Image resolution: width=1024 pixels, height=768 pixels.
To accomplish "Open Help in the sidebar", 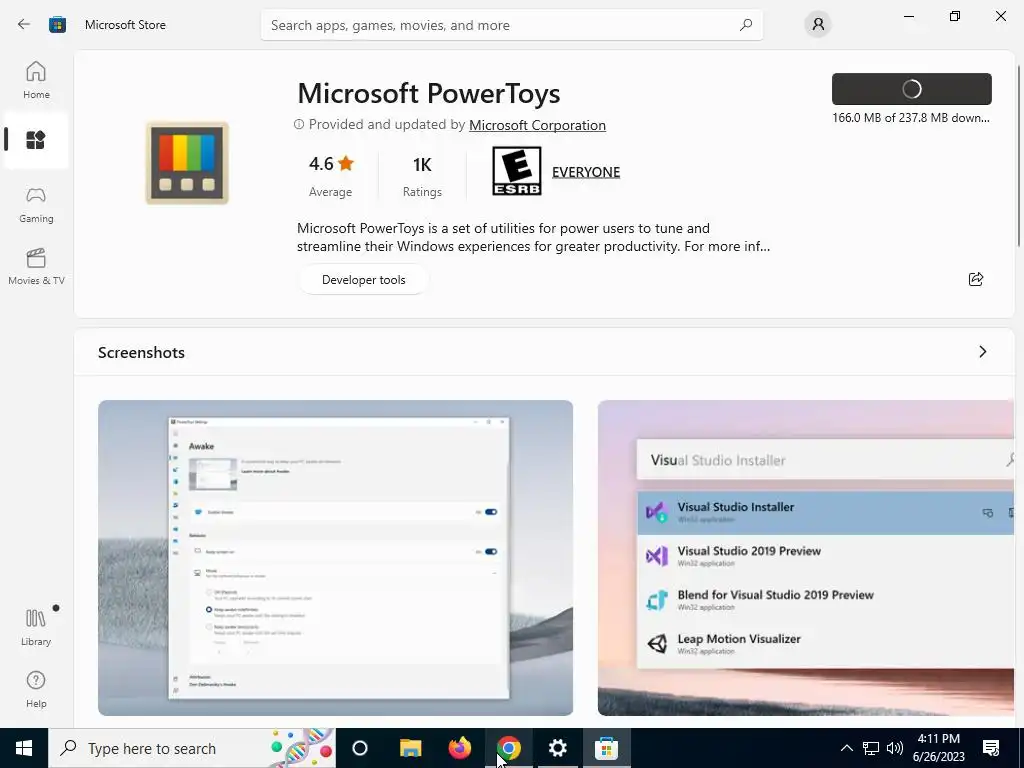I will pyautogui.click(x=36, y=690).
